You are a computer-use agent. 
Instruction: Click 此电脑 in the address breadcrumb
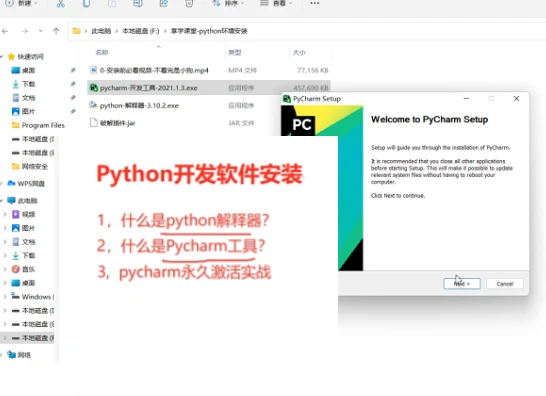pos(101,31)
